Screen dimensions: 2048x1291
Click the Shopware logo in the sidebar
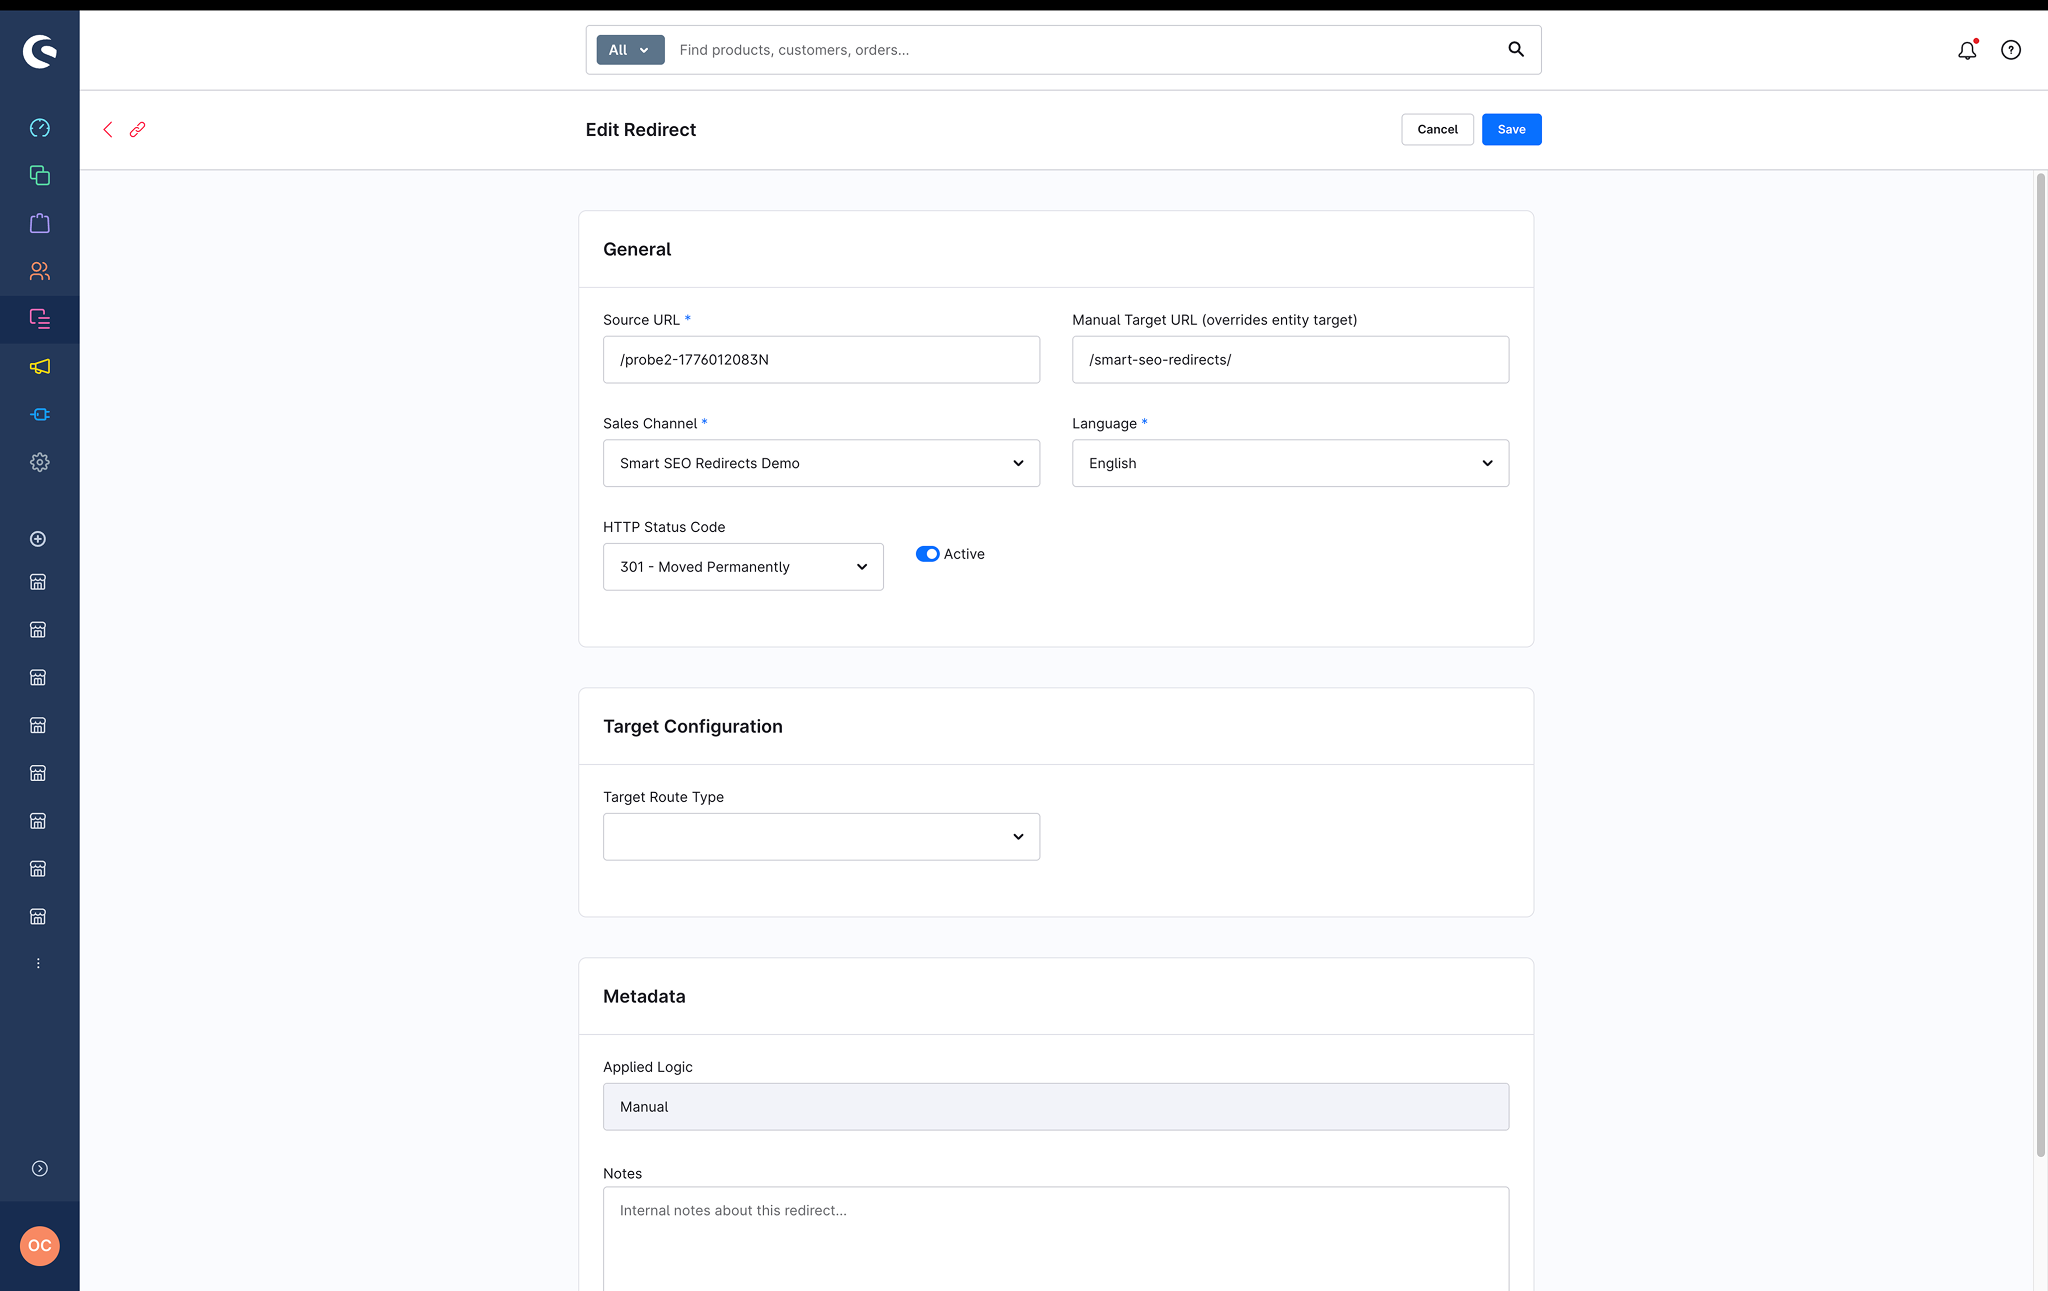pos(40,51)
